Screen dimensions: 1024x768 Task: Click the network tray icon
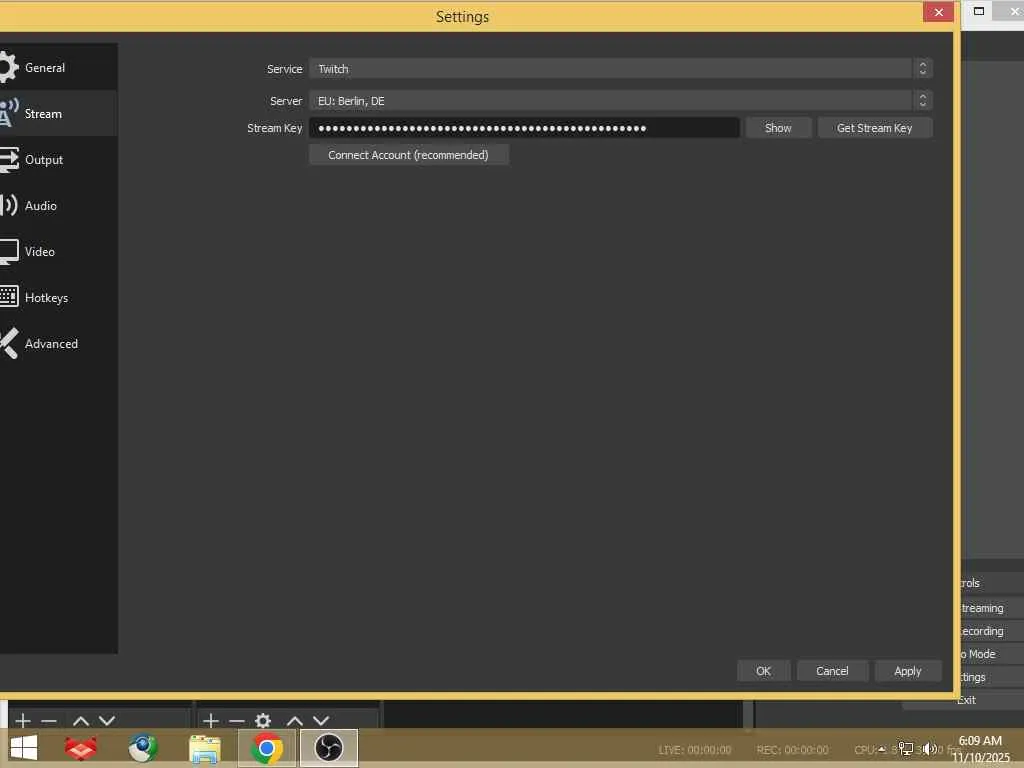(906, 749)
